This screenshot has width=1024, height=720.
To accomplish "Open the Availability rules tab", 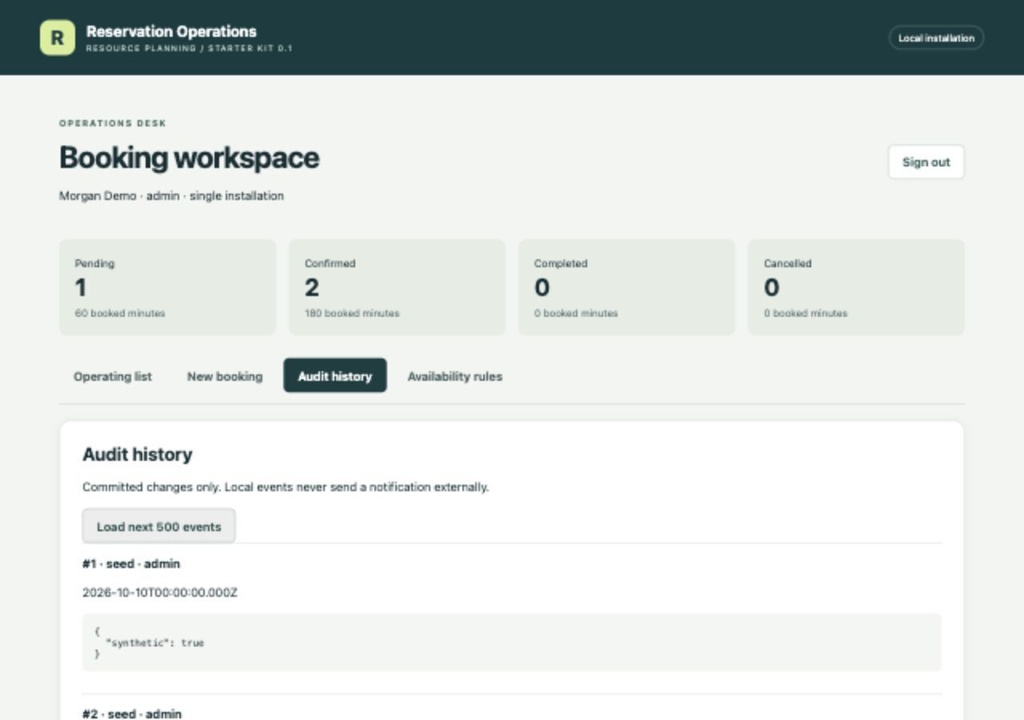I will 455,376.
